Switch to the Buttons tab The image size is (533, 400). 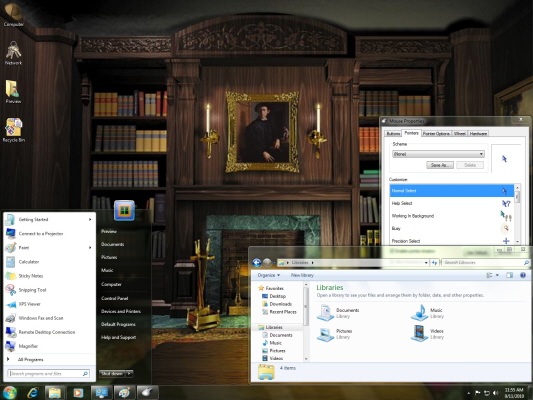(393, 134)
